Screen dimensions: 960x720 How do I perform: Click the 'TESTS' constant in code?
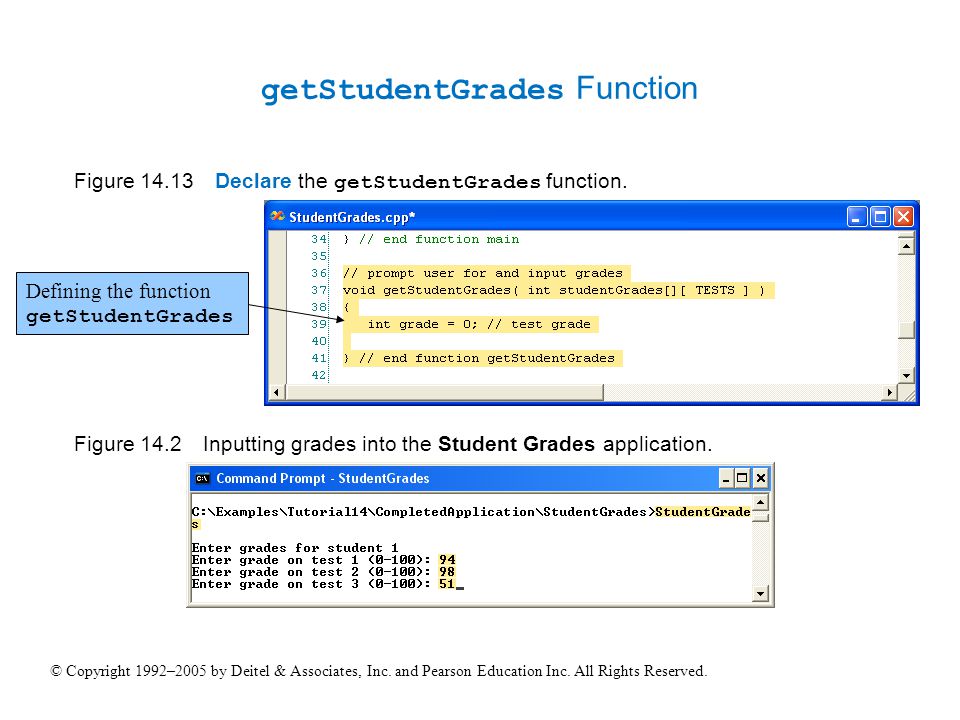pyautogui.click(x=714, y=290)
